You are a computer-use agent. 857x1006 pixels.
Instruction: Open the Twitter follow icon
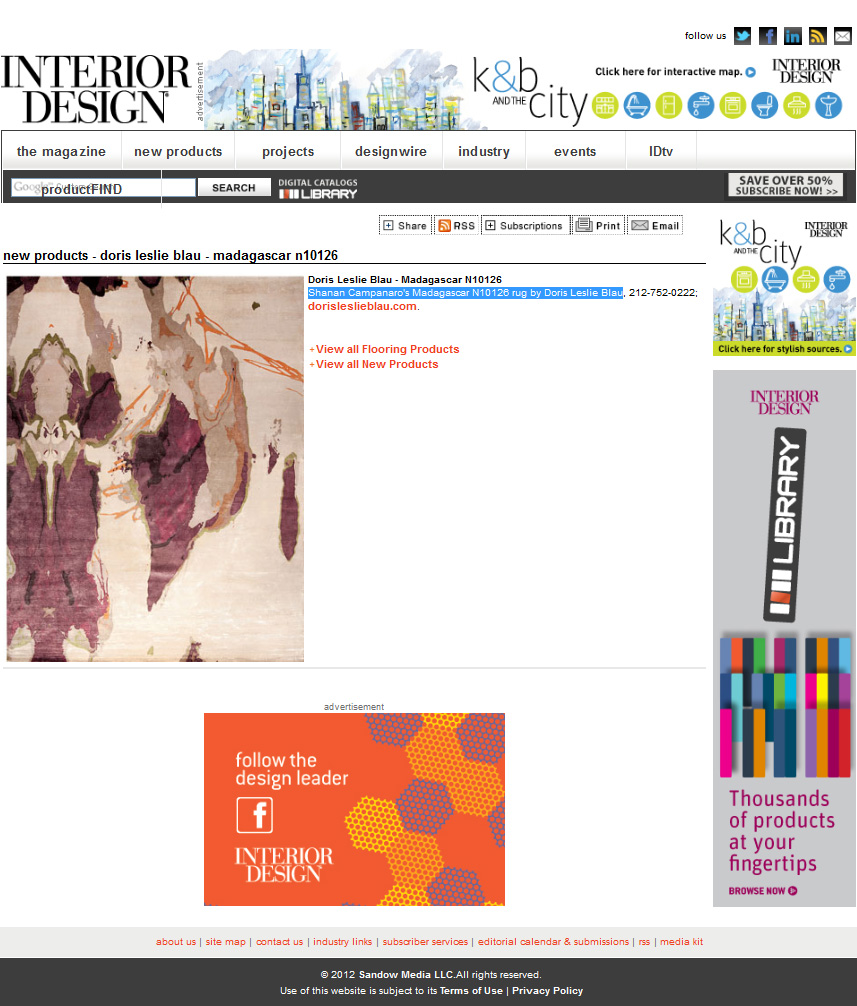click(742, 36)
